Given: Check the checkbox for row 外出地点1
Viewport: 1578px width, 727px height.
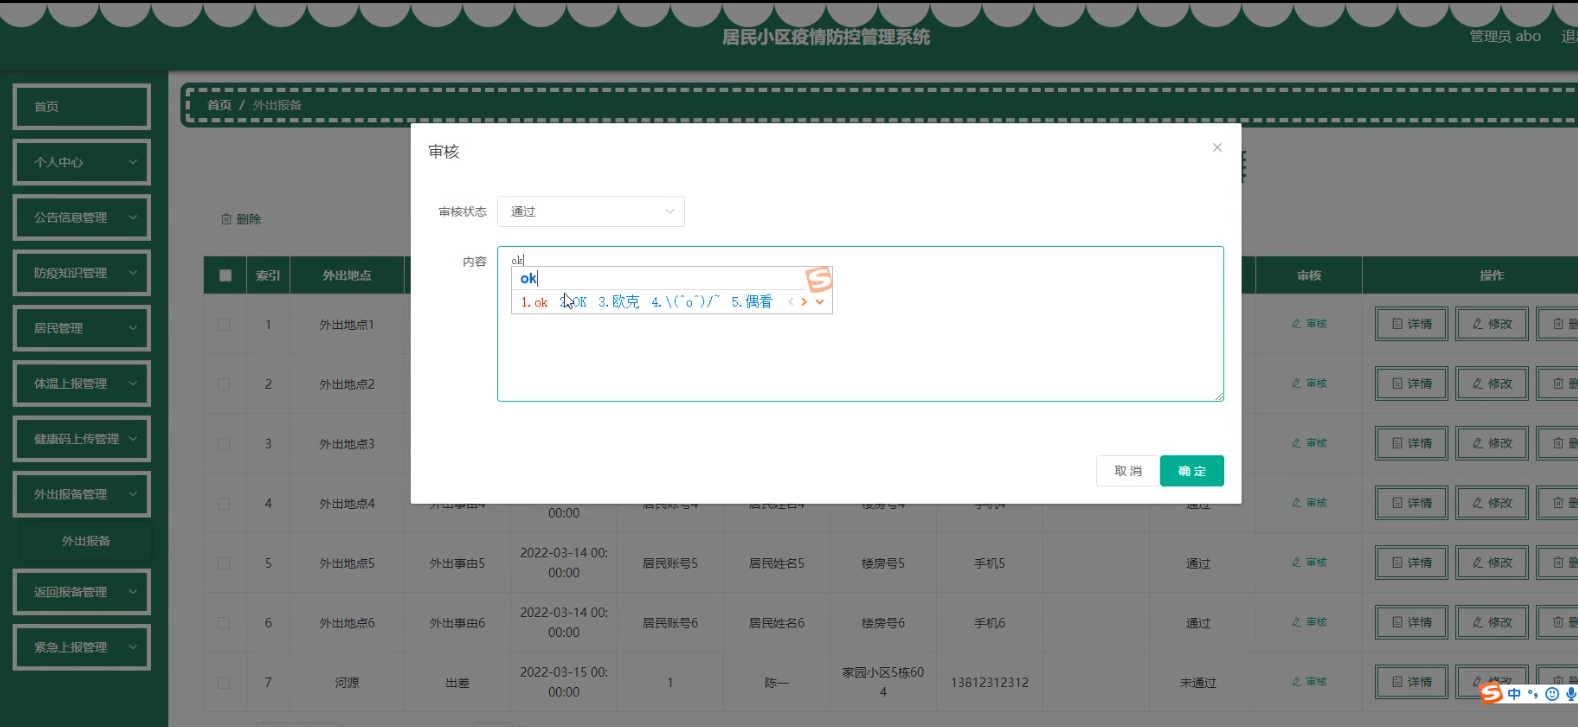Looking at the screenshot, I should [x=224, y=325].
